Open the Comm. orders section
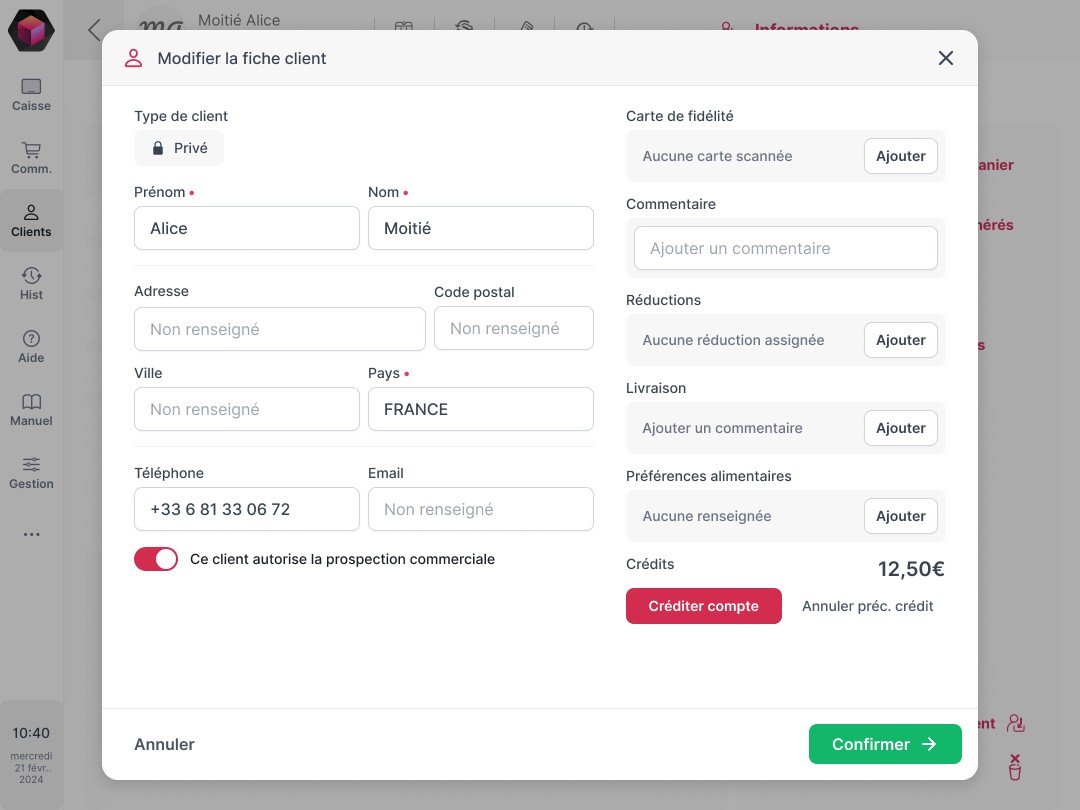The width and height of the screenshot is (1080, 810). click(31, 158)
